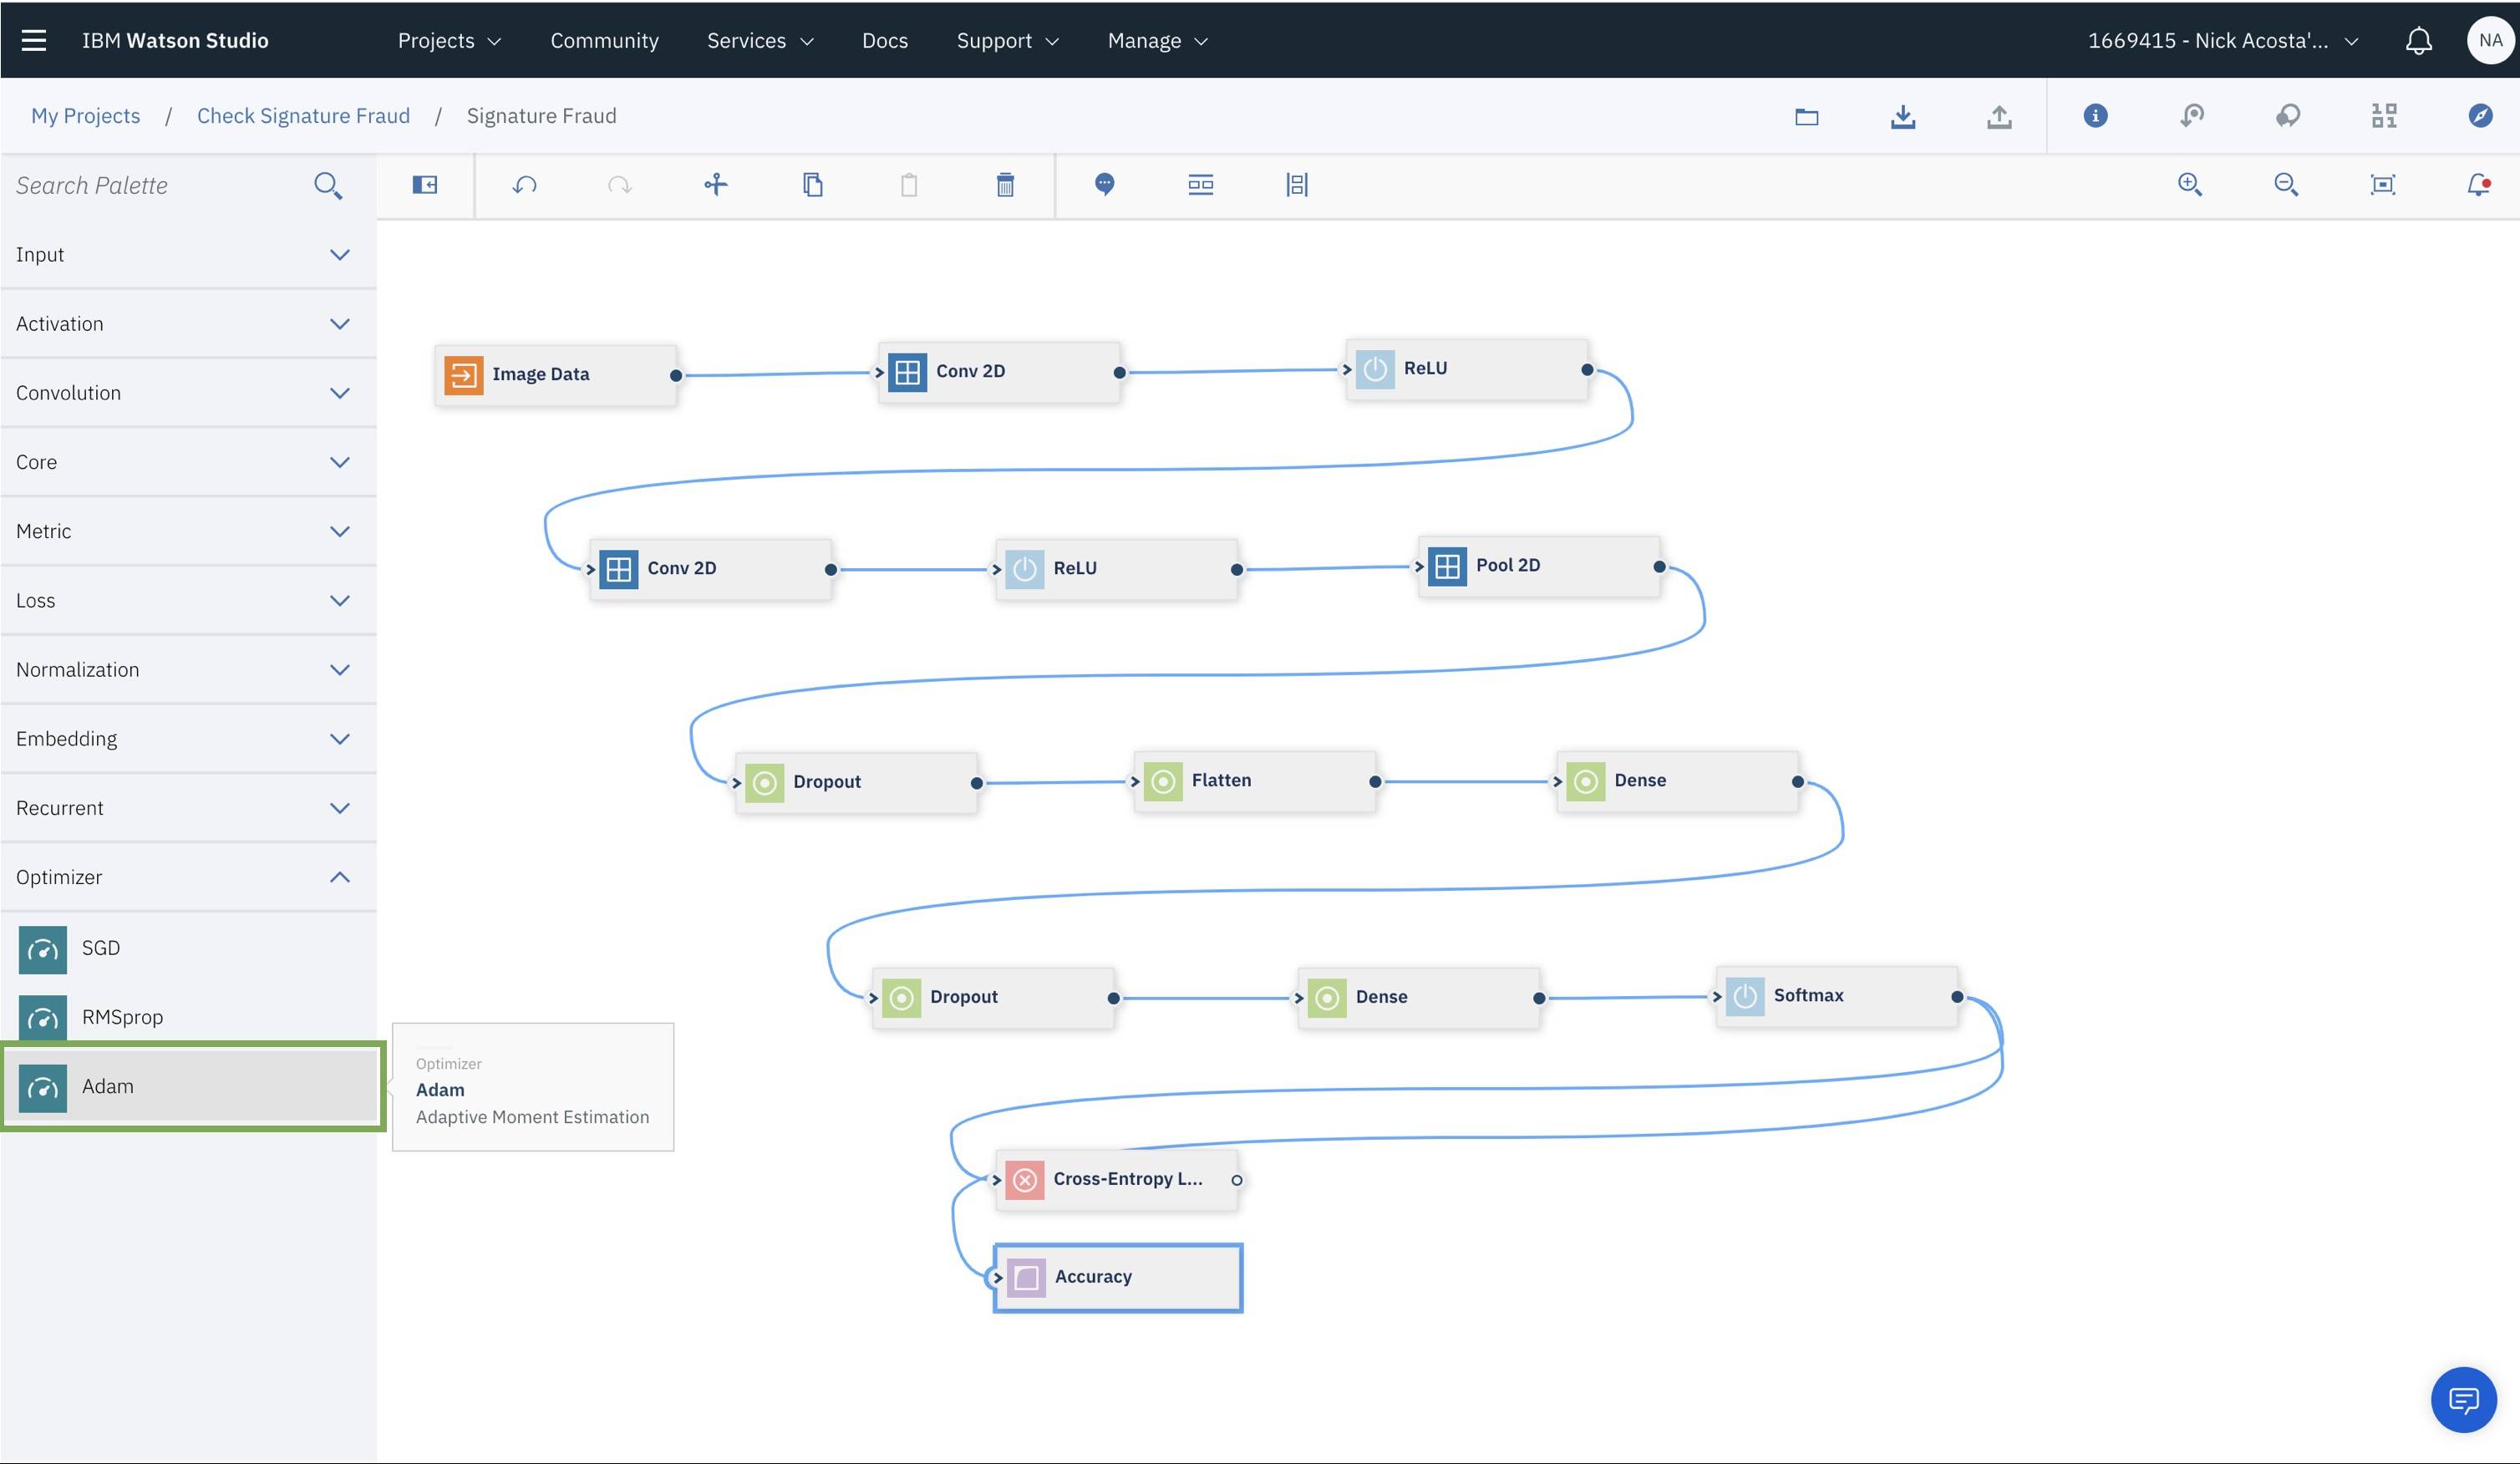Open the information panel icon

click(2095, 115)
